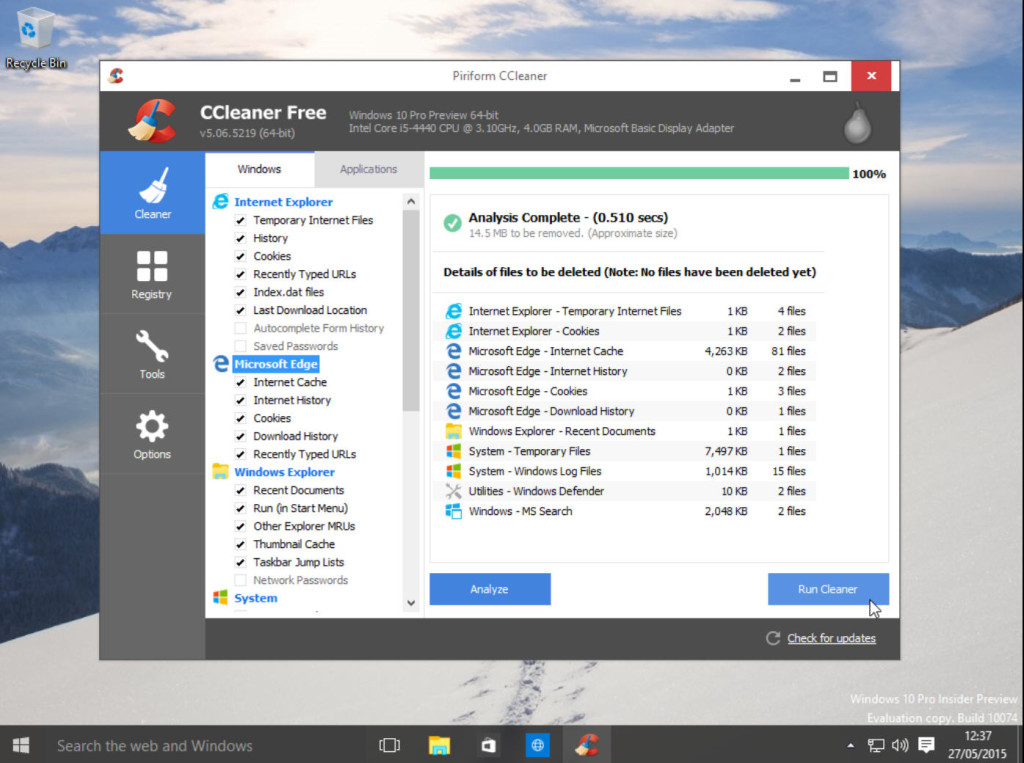Open the Cleaner section in sidebar

[x=152, y=193]
